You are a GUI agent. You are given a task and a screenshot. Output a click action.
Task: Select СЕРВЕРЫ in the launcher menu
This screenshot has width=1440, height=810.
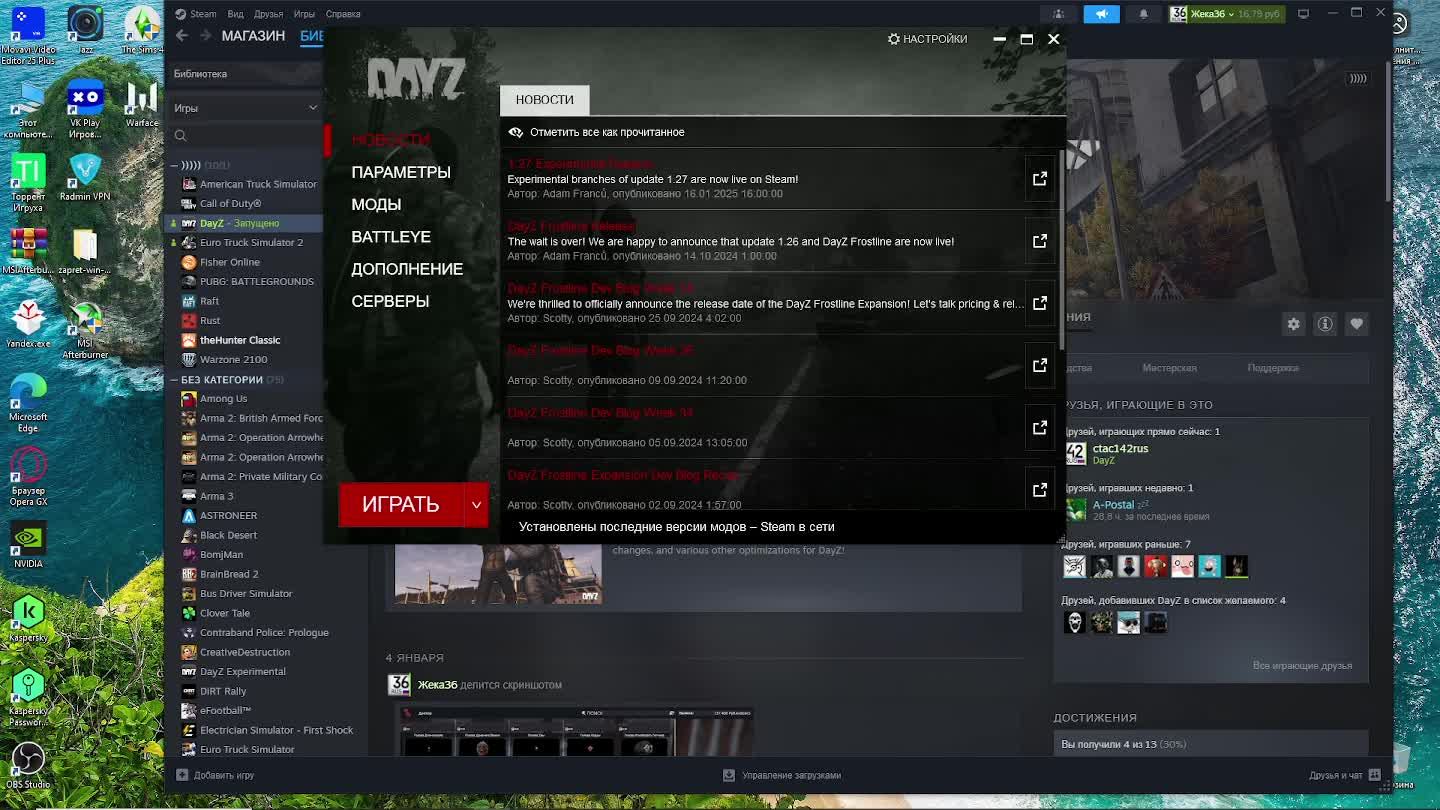point(390,301)
